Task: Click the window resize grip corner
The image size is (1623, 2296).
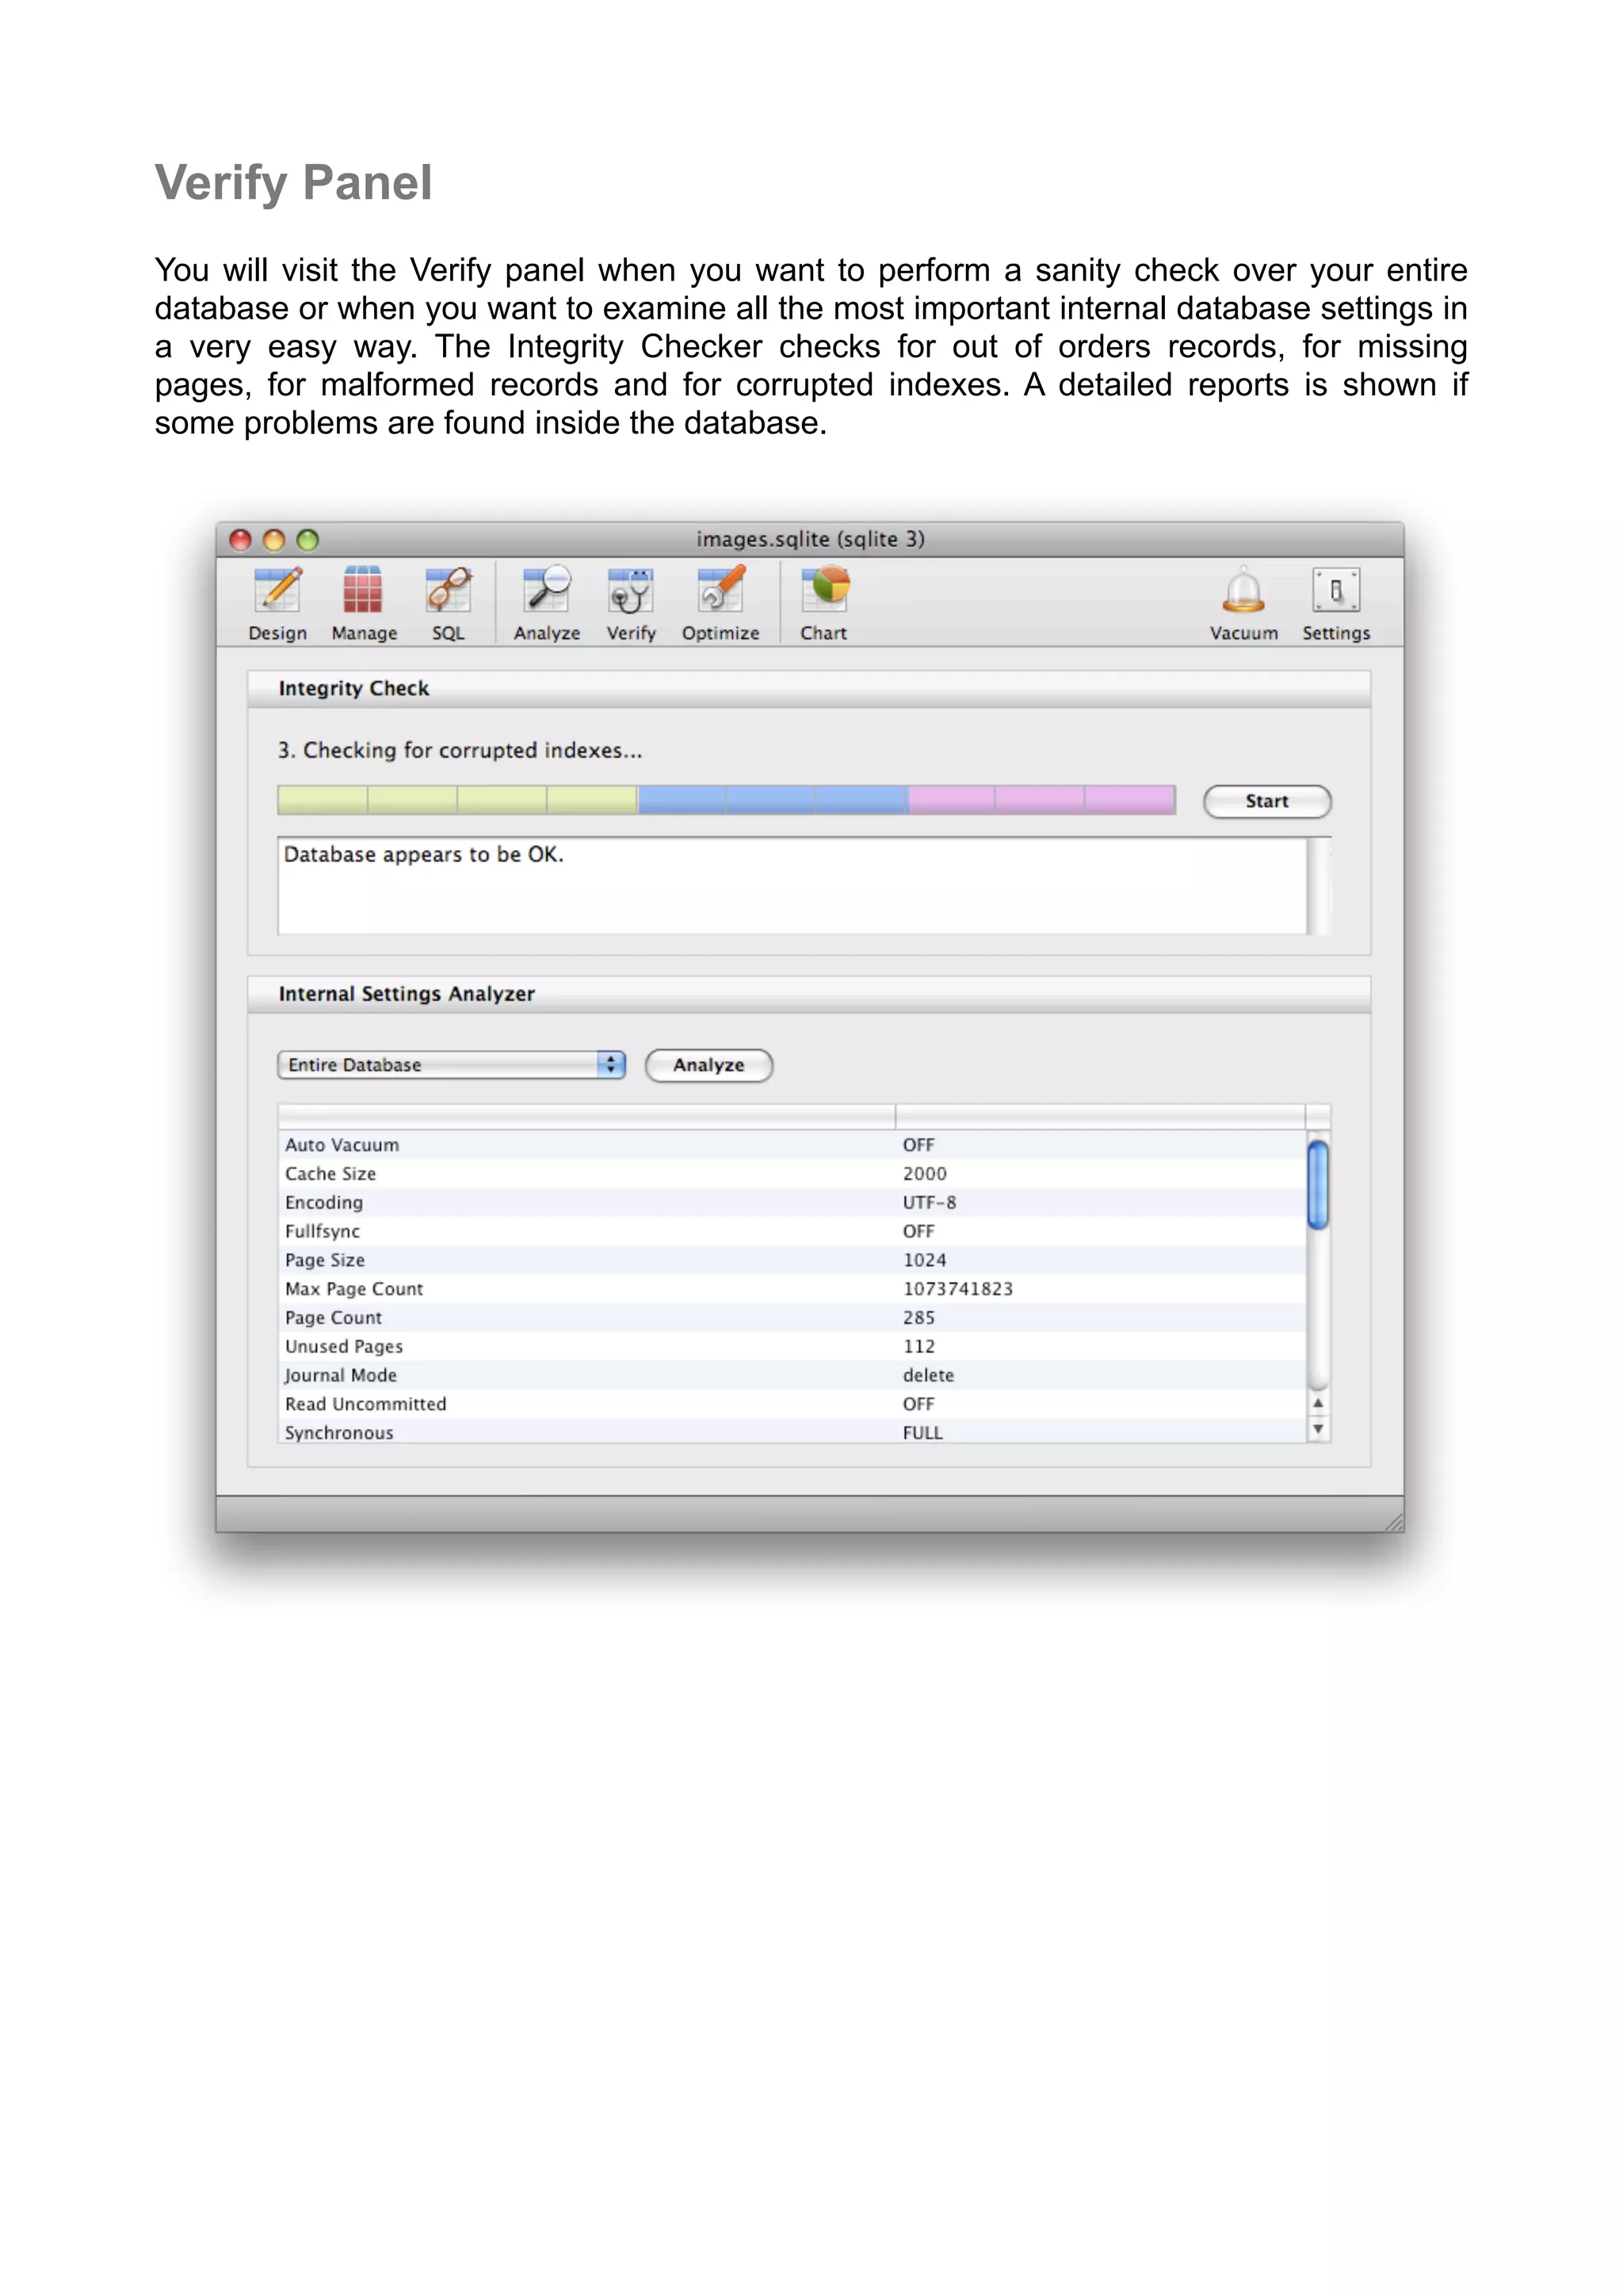Action: 1393,1521
